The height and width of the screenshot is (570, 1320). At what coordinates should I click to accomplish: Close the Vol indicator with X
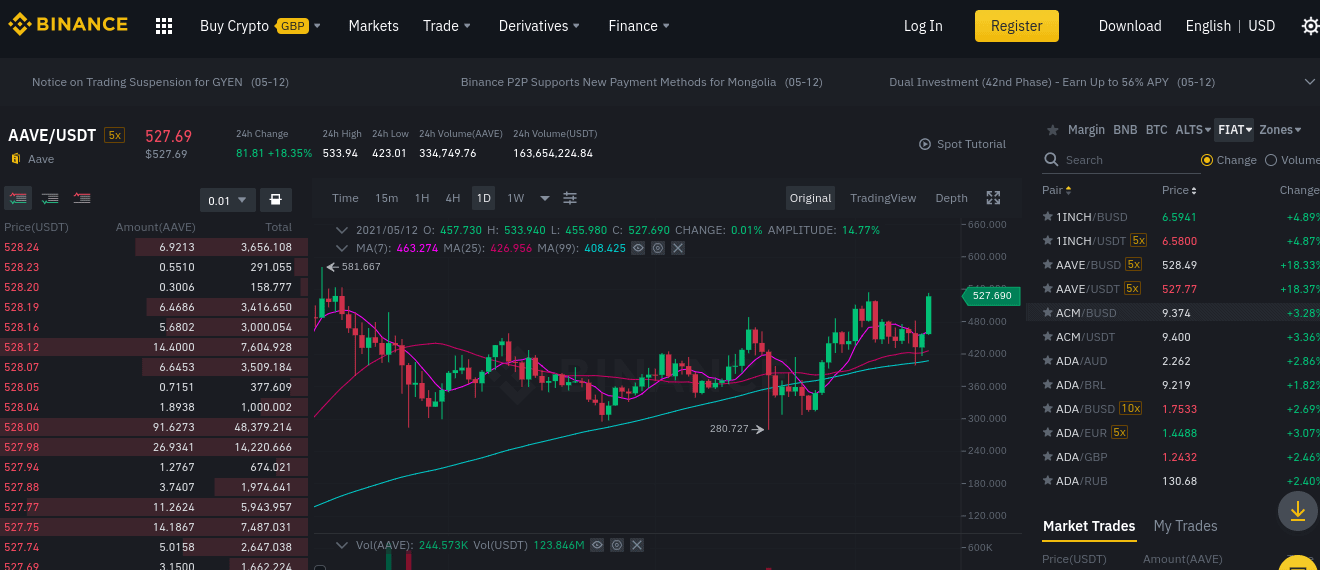tap(637, 545)
